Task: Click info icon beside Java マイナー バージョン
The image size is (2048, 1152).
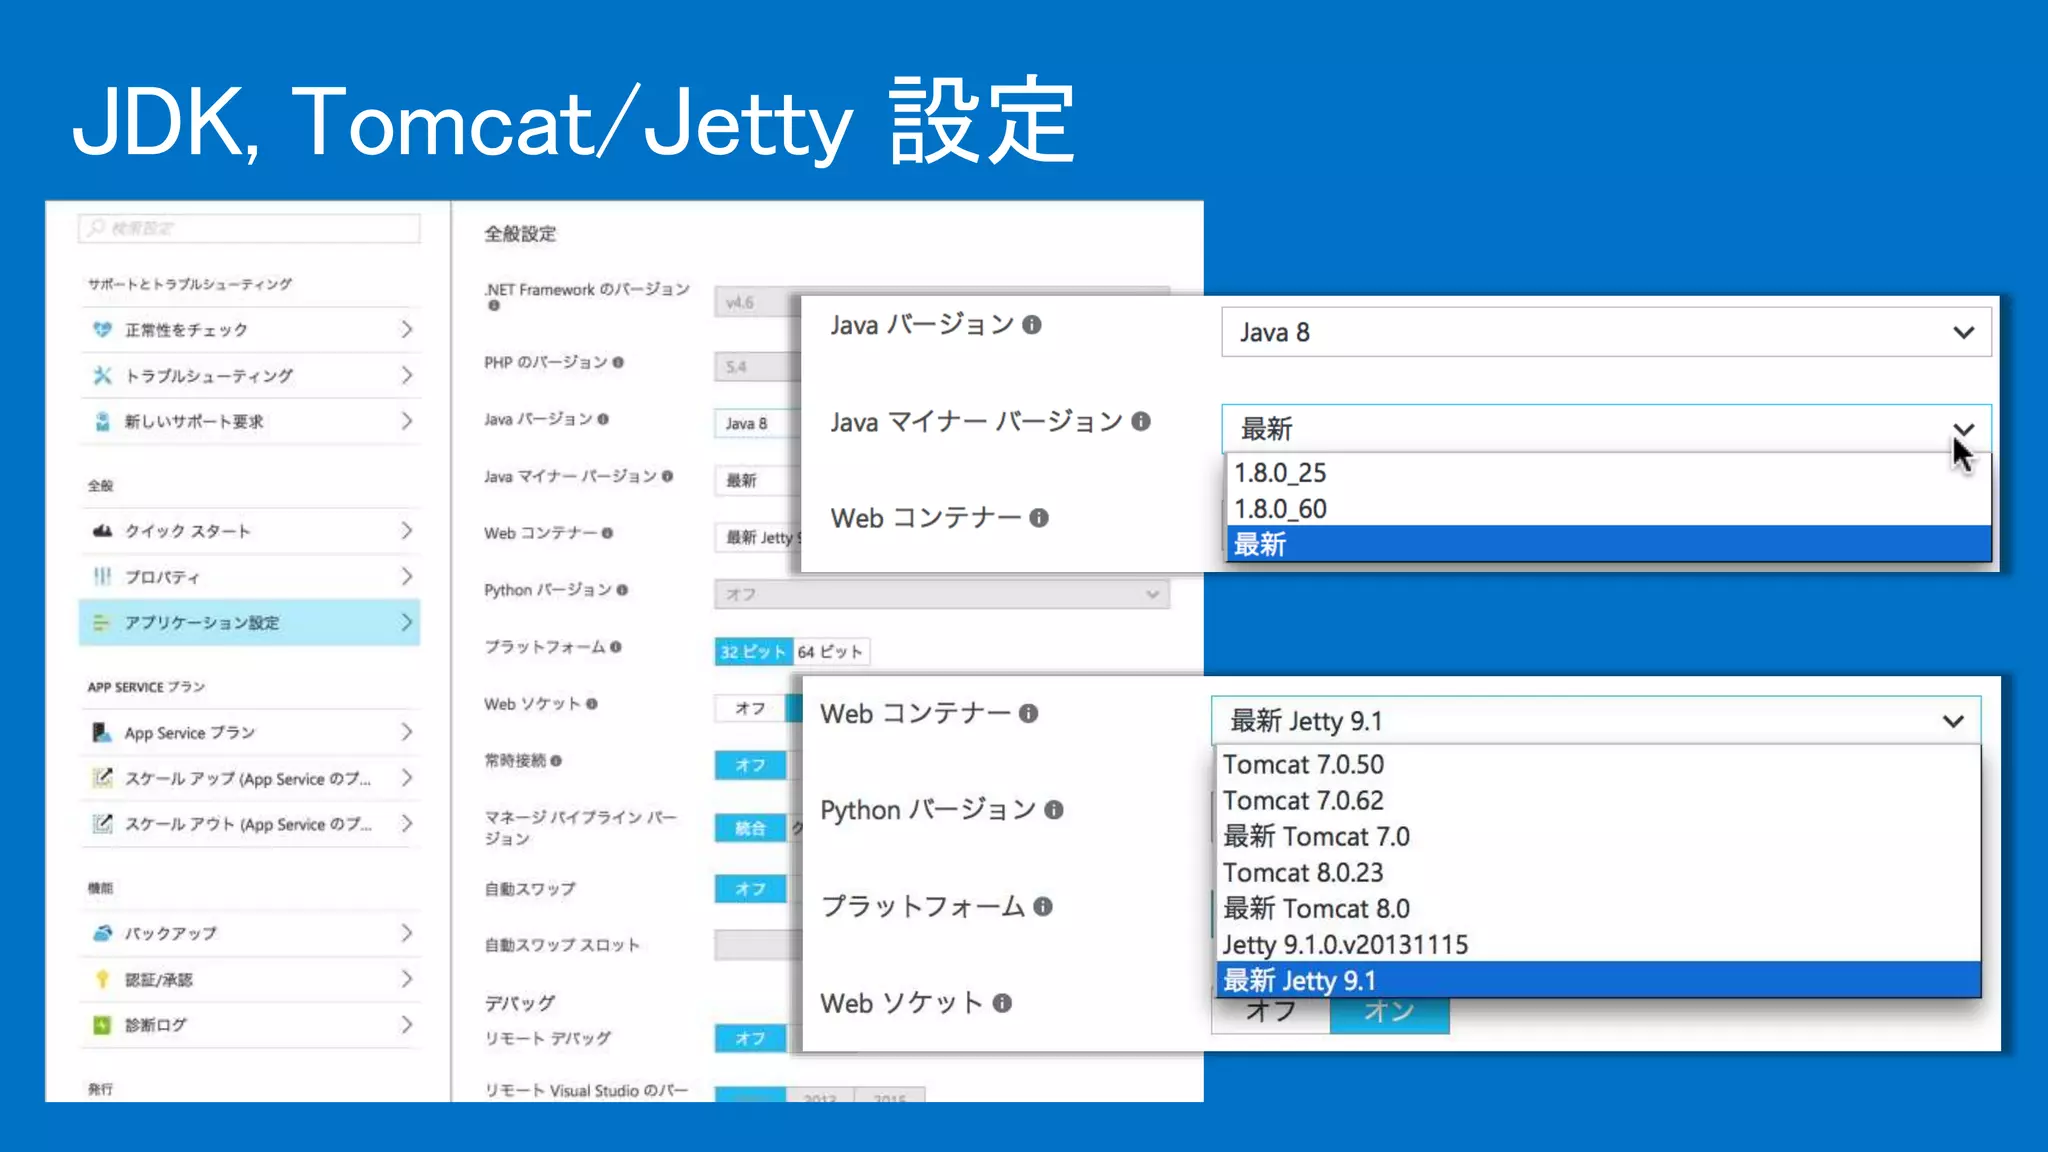Action: [1141, 421]
